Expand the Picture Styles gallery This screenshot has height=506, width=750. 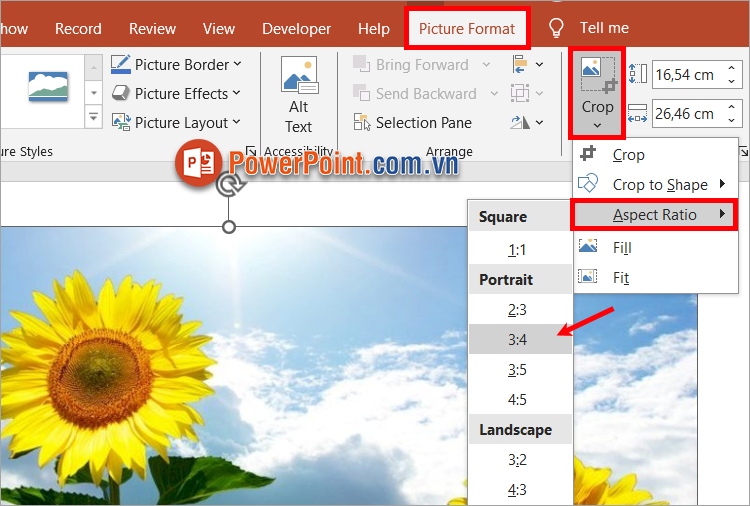tap(94, 116)
